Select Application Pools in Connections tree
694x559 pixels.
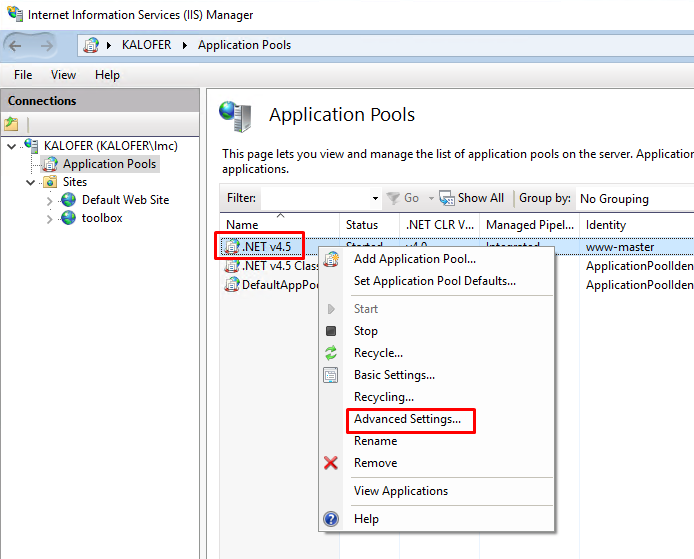(109, 164)
